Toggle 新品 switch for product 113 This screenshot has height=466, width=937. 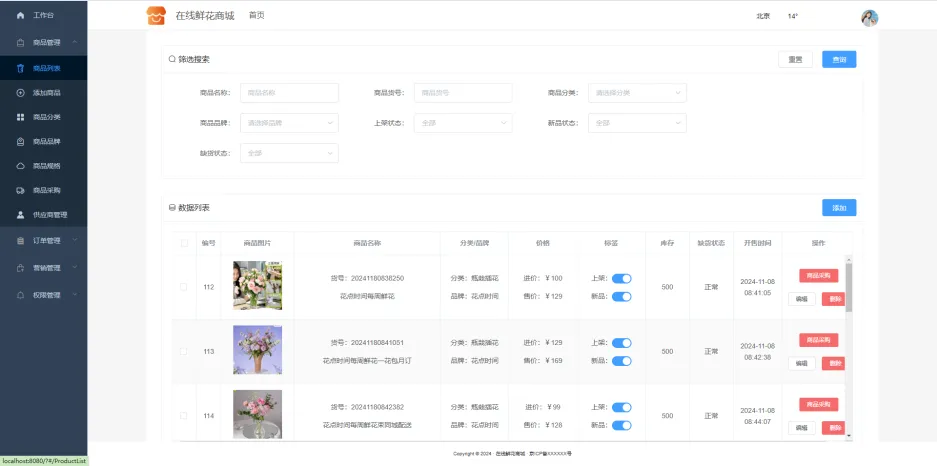[x=621, y=360]
